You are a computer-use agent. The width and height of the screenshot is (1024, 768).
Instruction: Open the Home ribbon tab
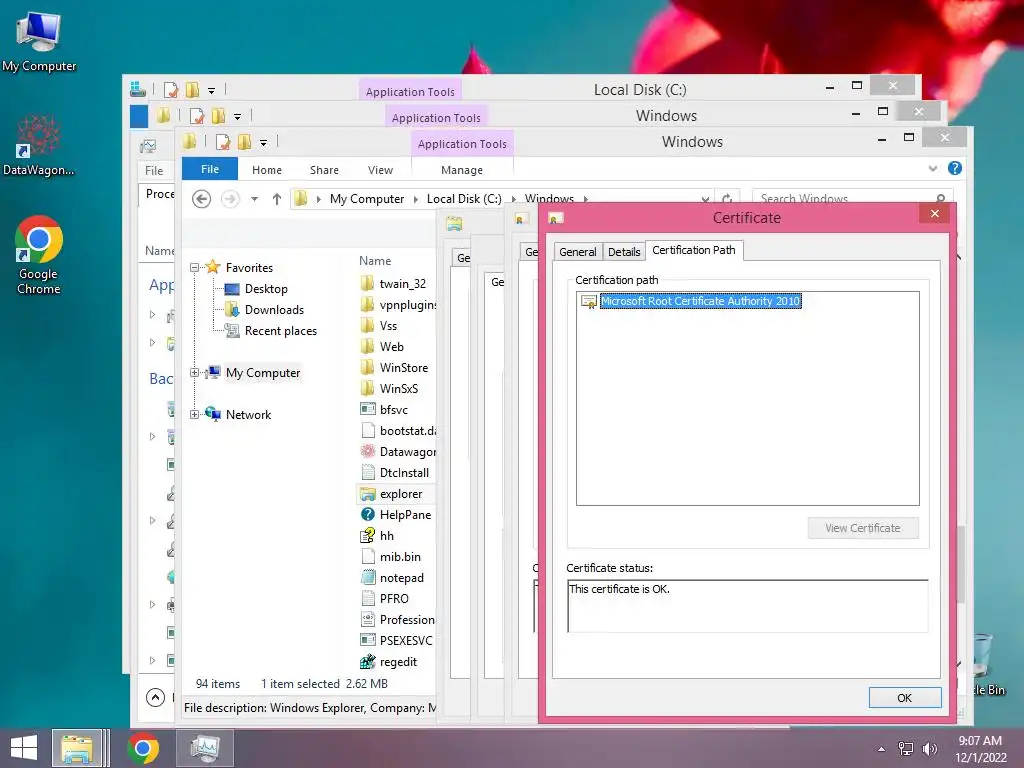coord(266,170)
